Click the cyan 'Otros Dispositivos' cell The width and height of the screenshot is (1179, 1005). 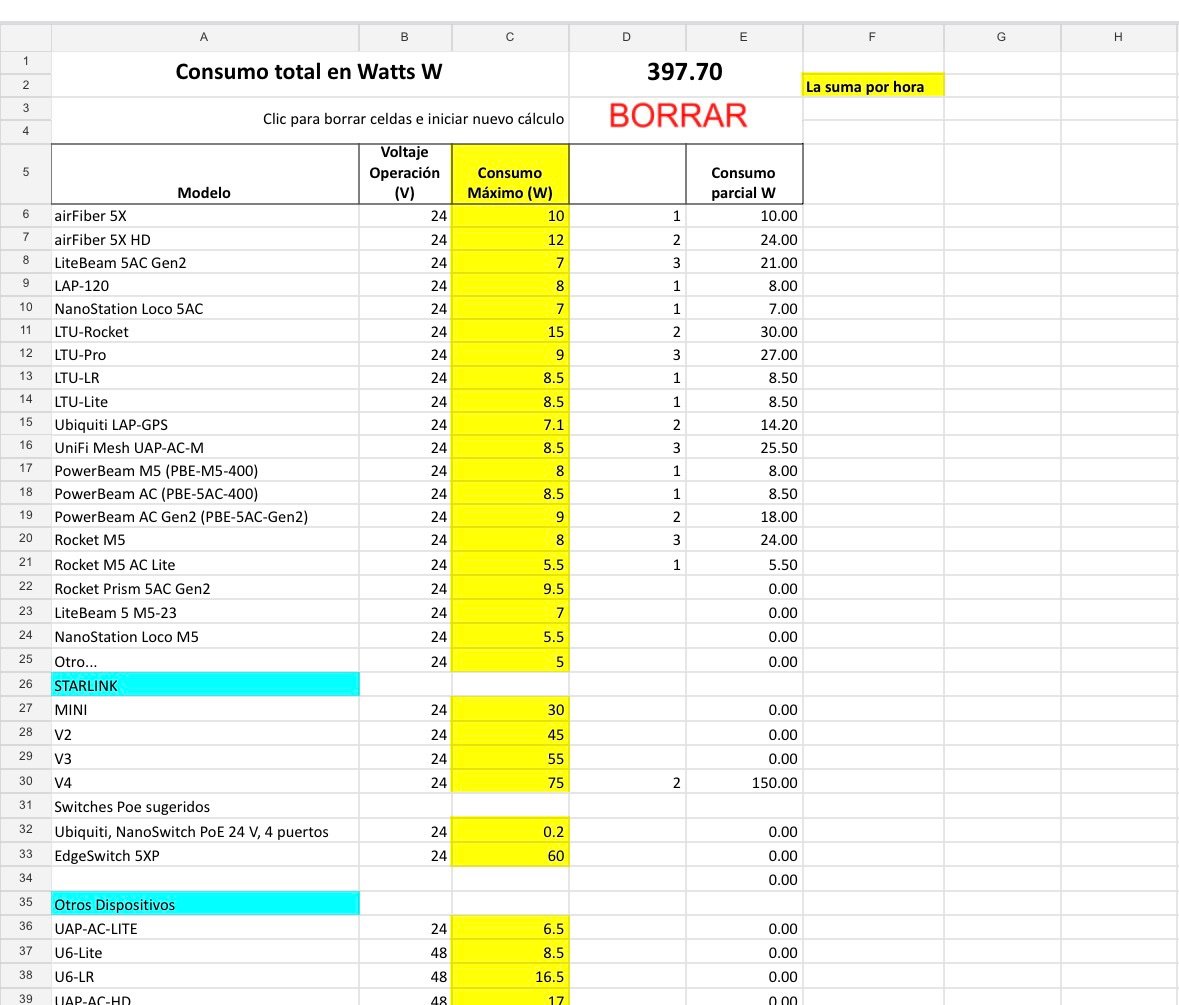[x=205, y=905]
